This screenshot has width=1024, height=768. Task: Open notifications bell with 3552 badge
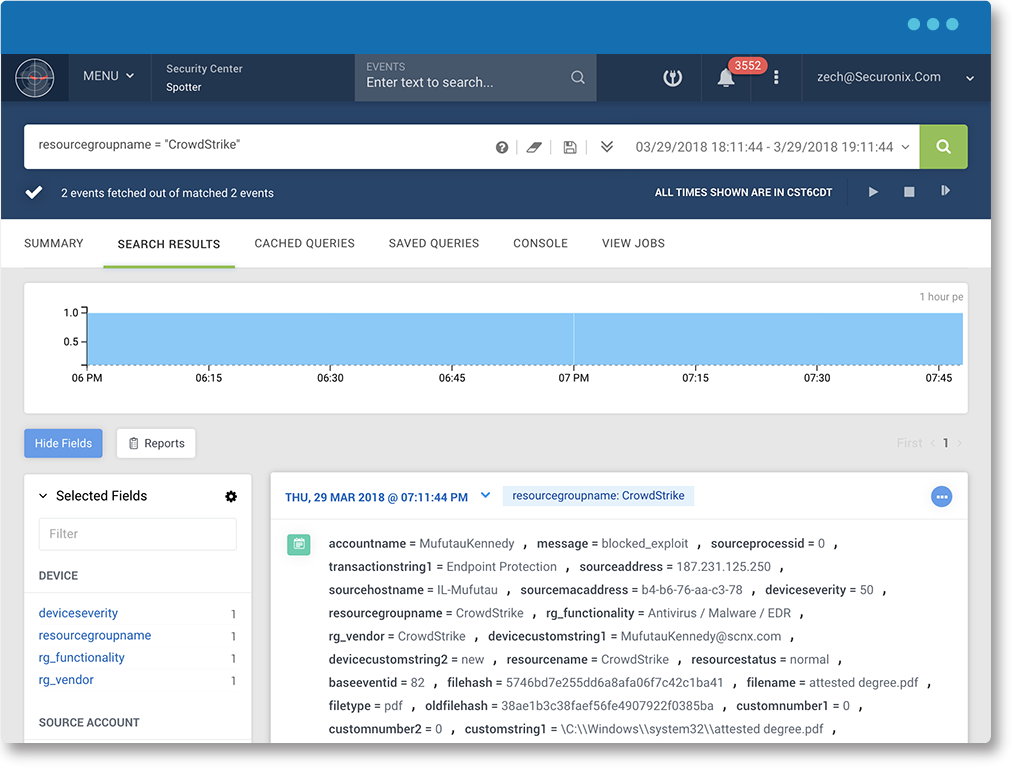(x=726, y=78)
